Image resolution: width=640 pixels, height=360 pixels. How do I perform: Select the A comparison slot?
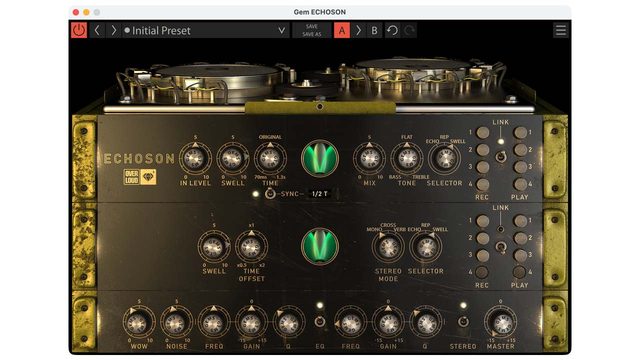point(342,30)
